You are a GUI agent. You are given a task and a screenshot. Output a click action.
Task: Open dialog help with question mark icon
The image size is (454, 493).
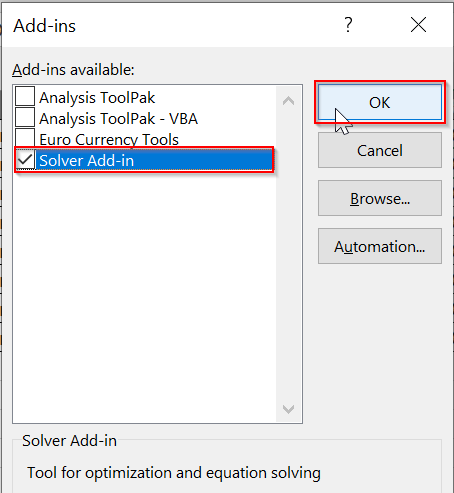348,25
